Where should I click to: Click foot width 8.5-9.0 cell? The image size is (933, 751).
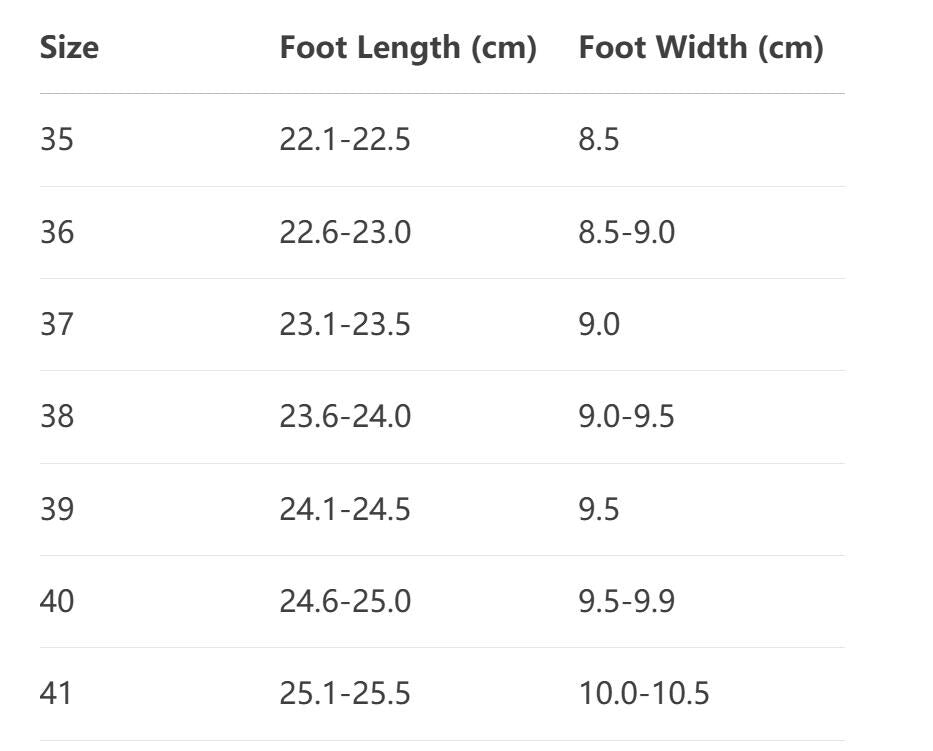click(627, 232)
